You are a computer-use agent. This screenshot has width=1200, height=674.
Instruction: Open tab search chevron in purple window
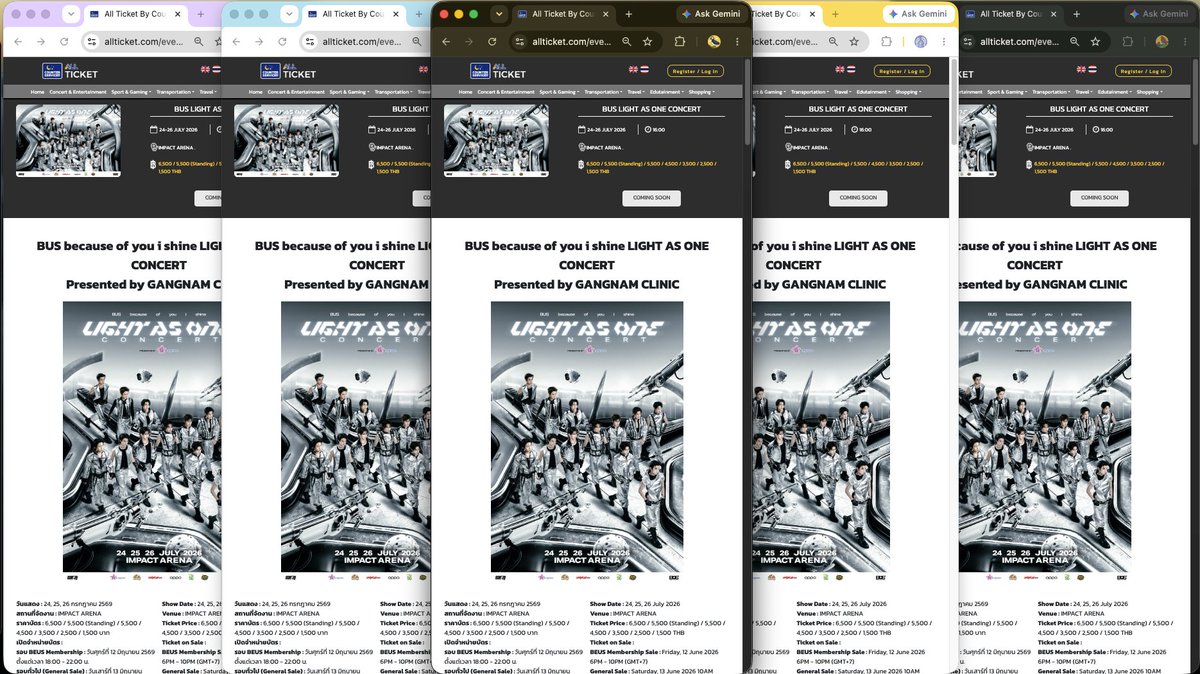[70, 14]
